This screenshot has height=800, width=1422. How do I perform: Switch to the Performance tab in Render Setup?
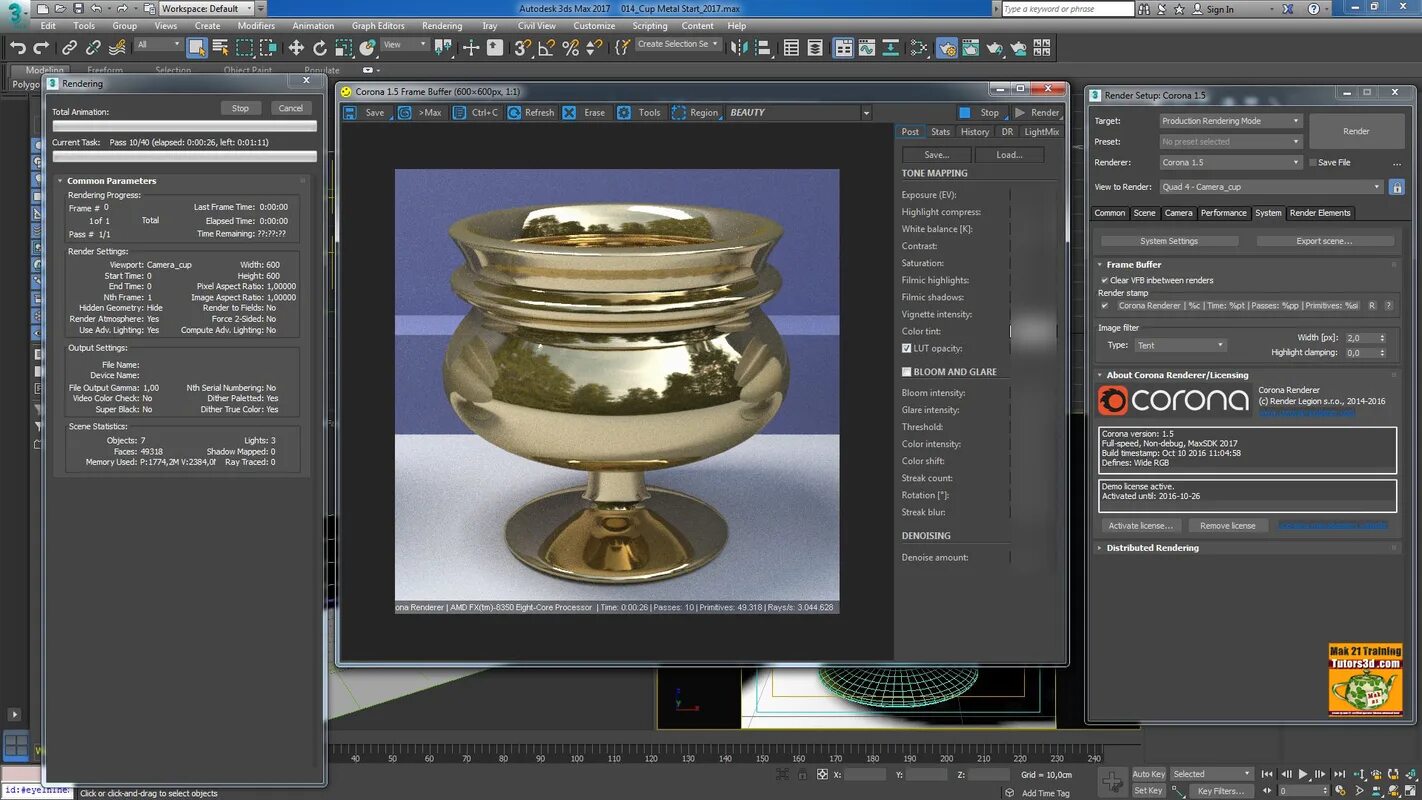pyautogui.click(x=1224, y=213)
